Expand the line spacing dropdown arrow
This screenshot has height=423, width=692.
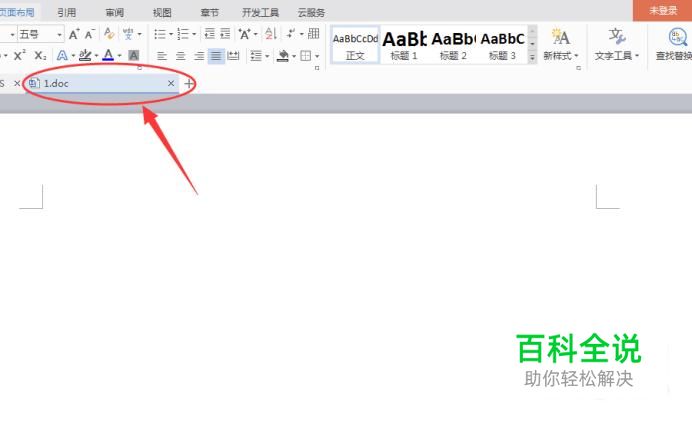[x=267, y=57]
